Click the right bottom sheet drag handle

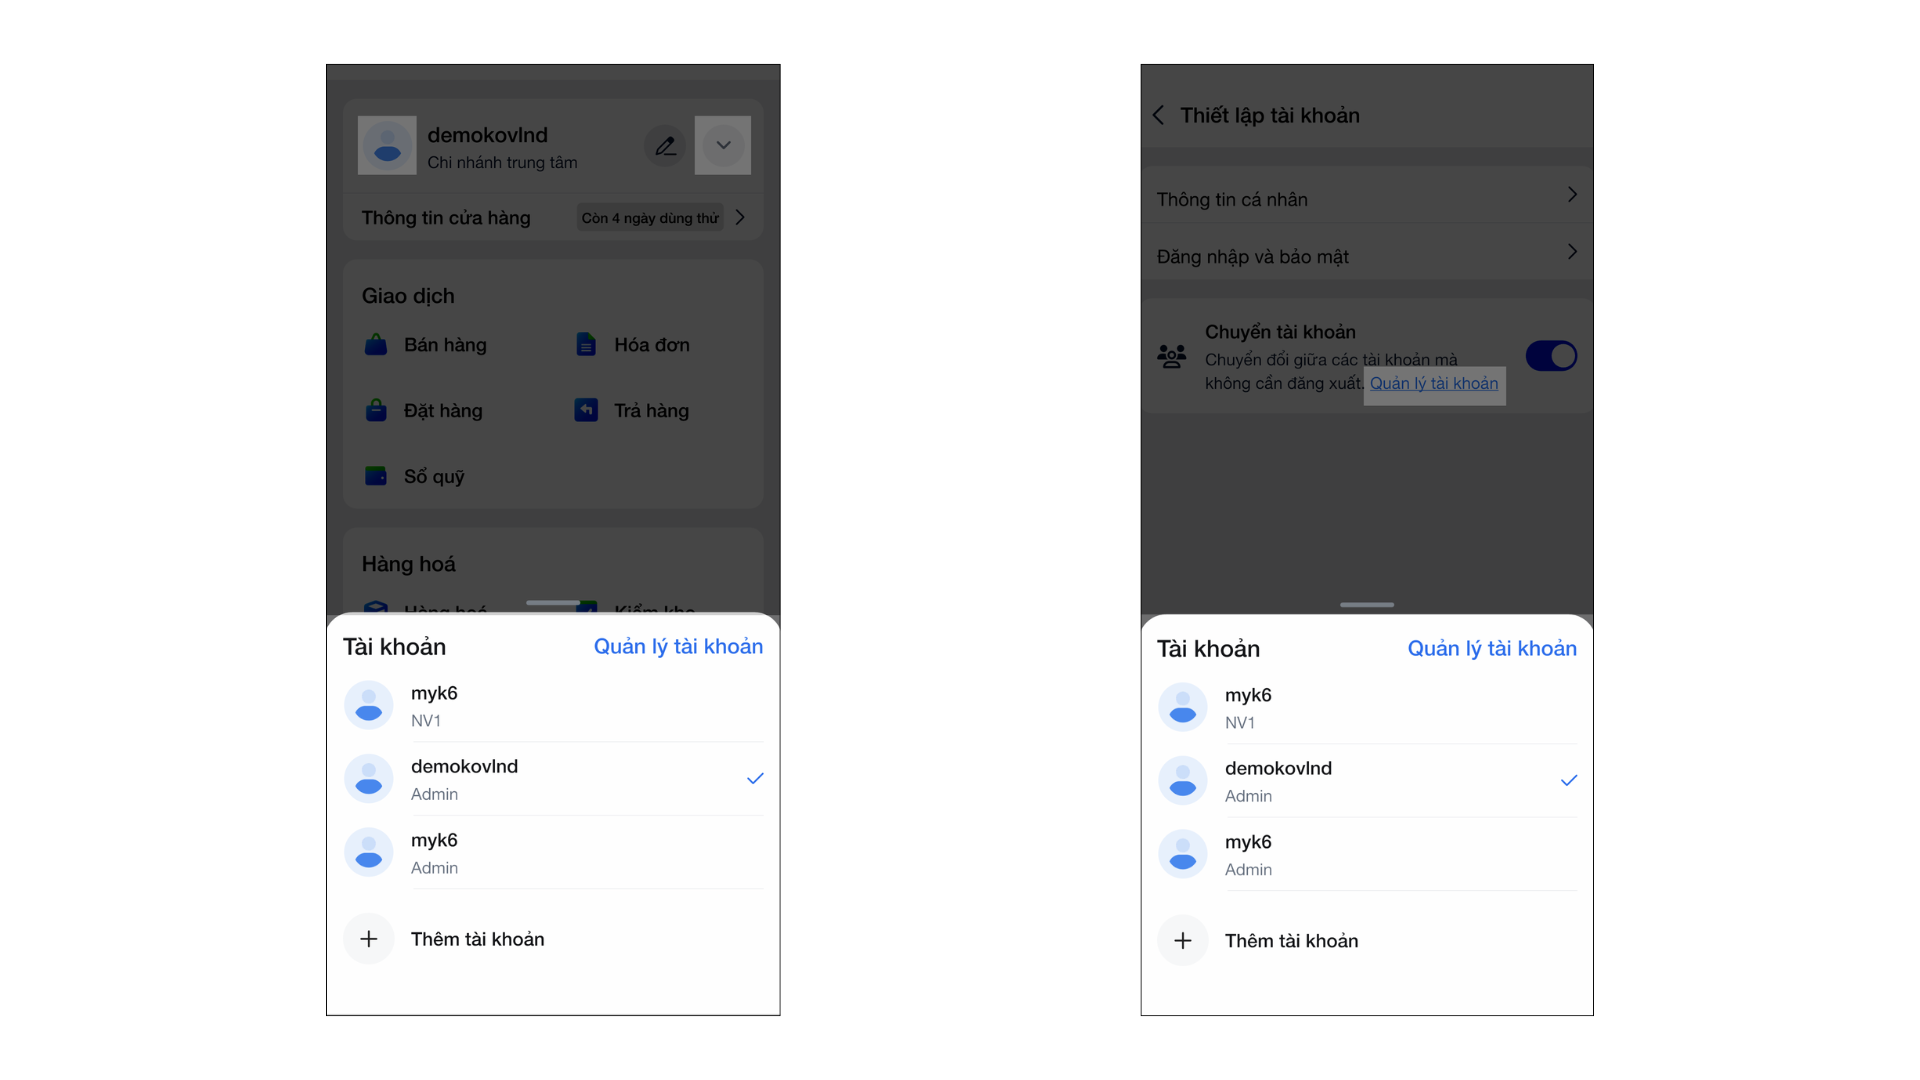[x=1366, y=605]
